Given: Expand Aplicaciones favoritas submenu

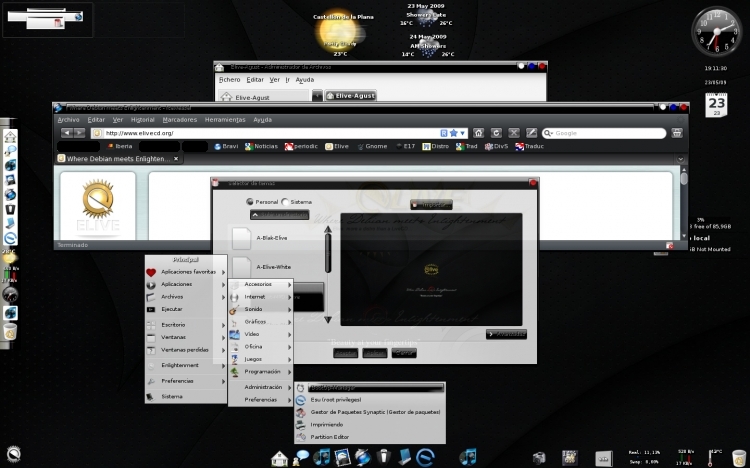Looking at the screenshot, I should click(x=186, y=272).
